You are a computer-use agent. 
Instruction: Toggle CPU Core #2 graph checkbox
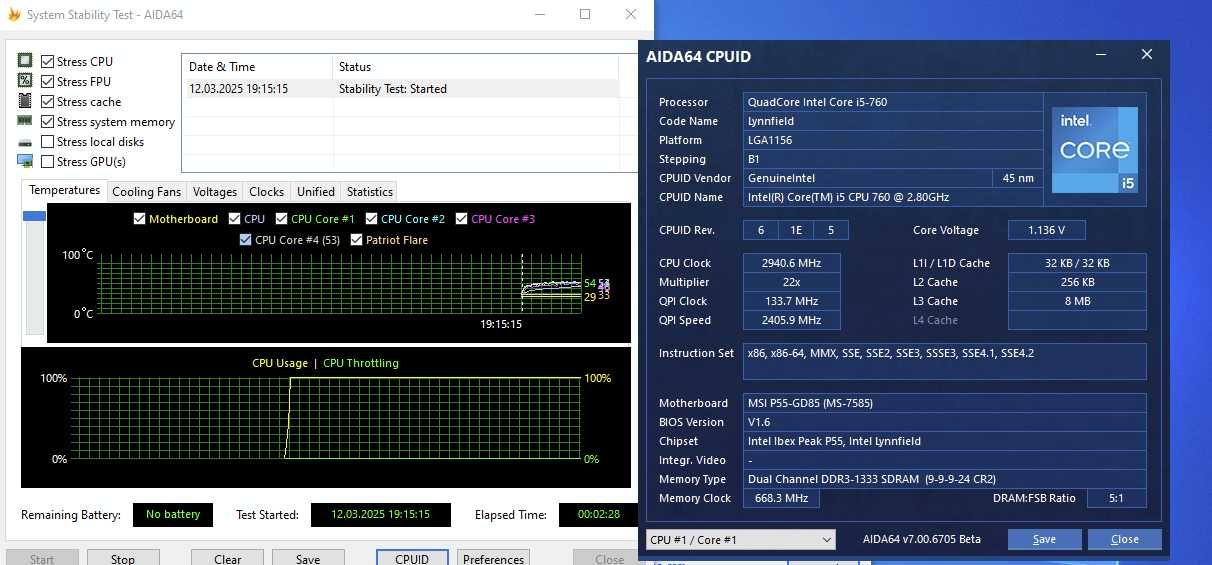tap(371, 219)
